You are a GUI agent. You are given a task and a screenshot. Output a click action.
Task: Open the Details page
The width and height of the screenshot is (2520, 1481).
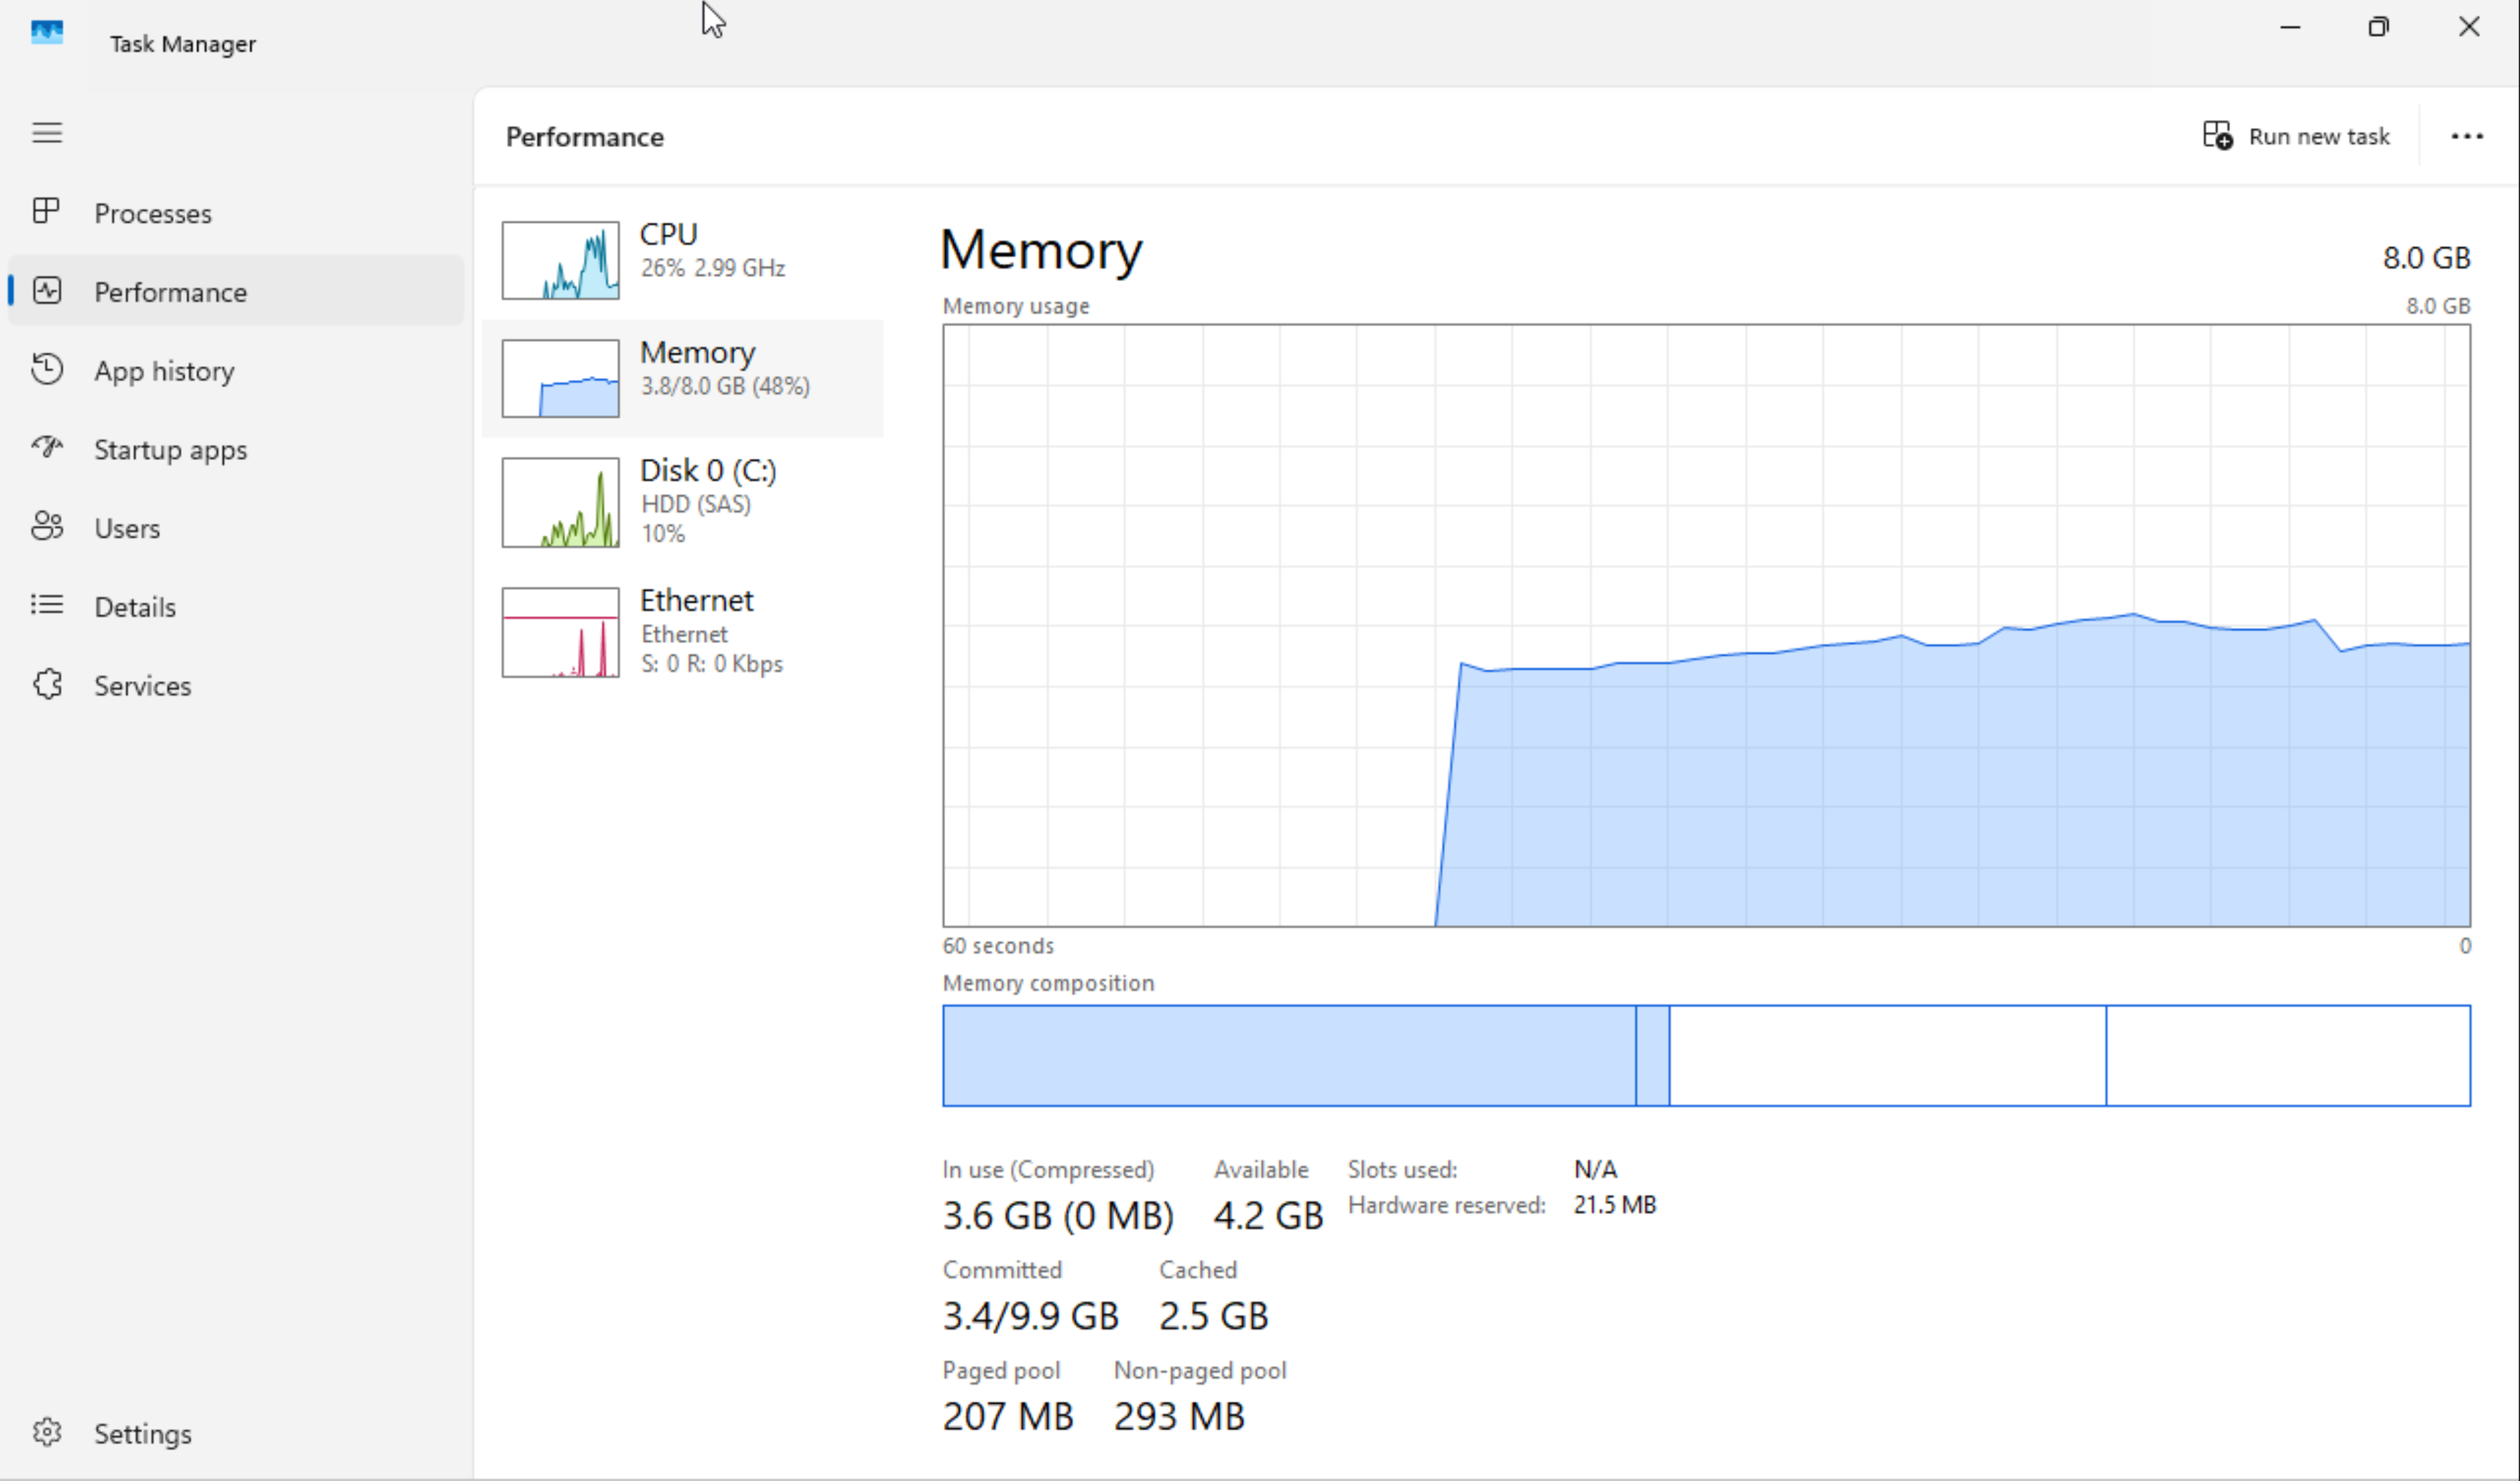point(236,607)
